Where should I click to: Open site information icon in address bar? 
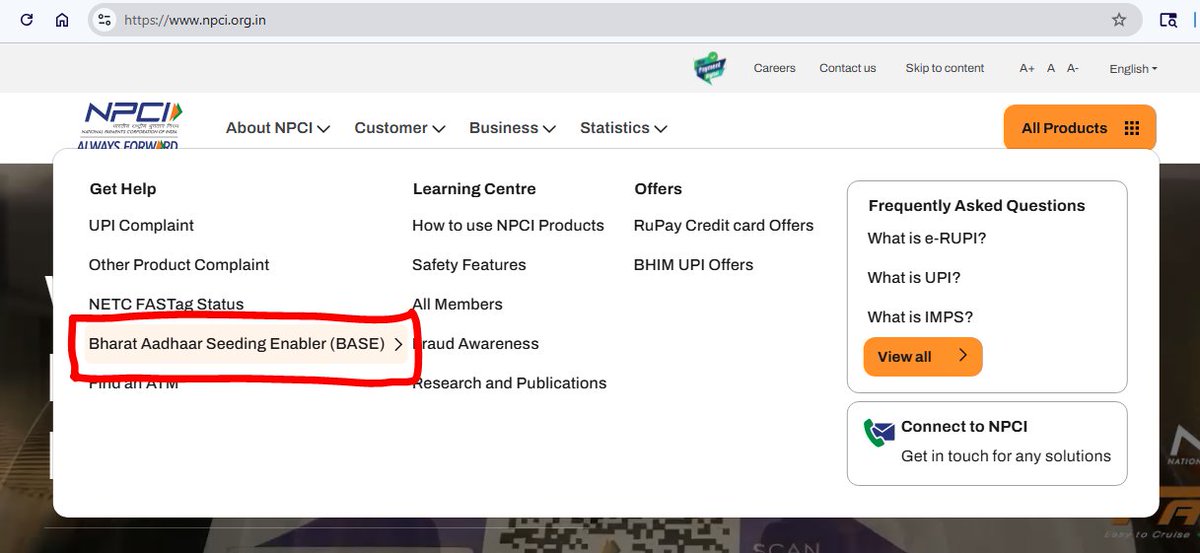[x=105, y=20]
